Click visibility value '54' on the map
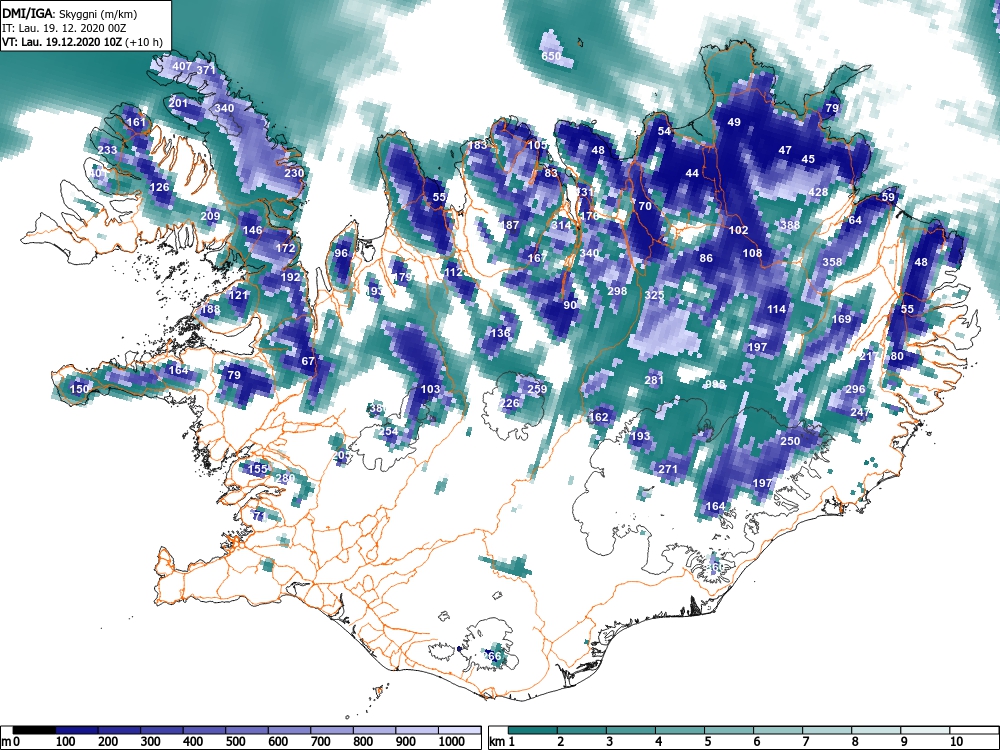 click(x=665, y=131)
